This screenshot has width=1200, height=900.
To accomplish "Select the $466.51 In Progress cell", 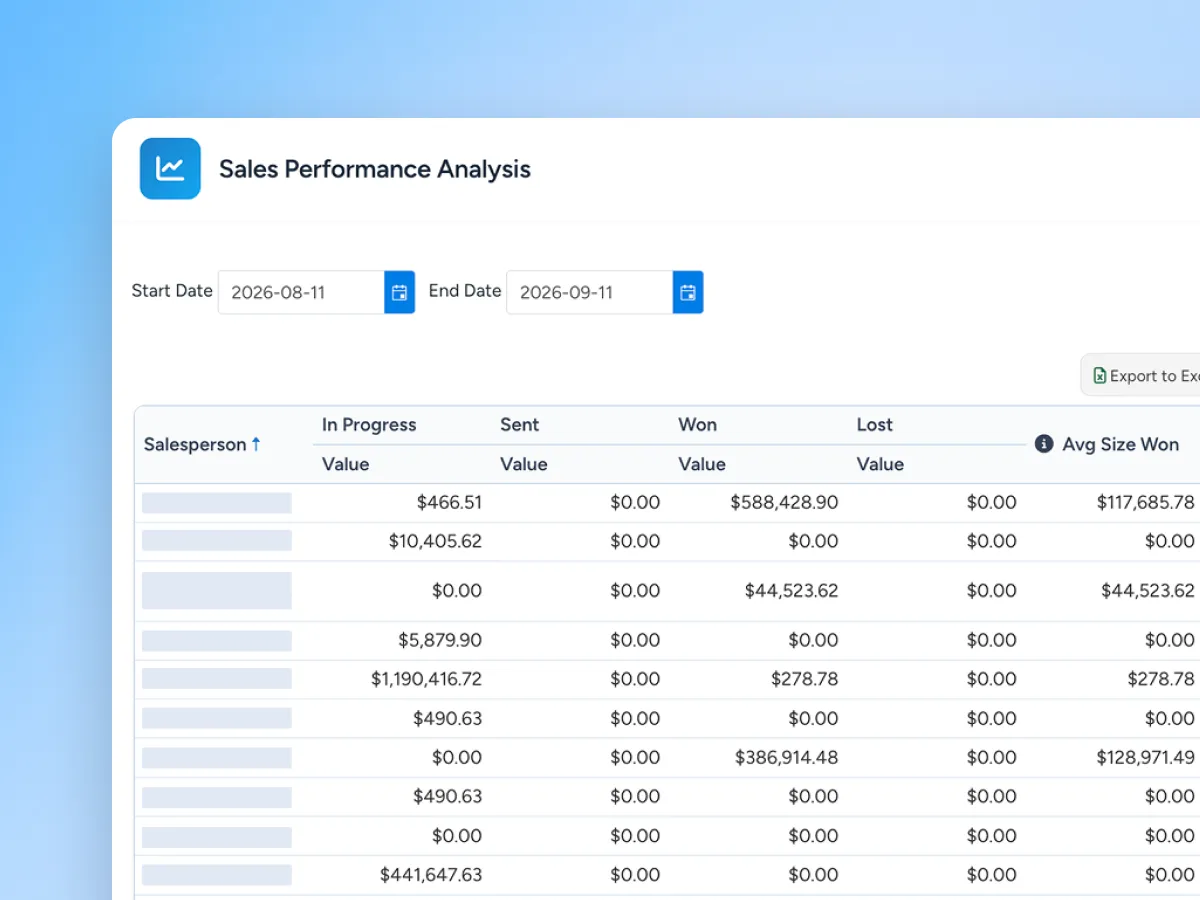I will 449,502.
